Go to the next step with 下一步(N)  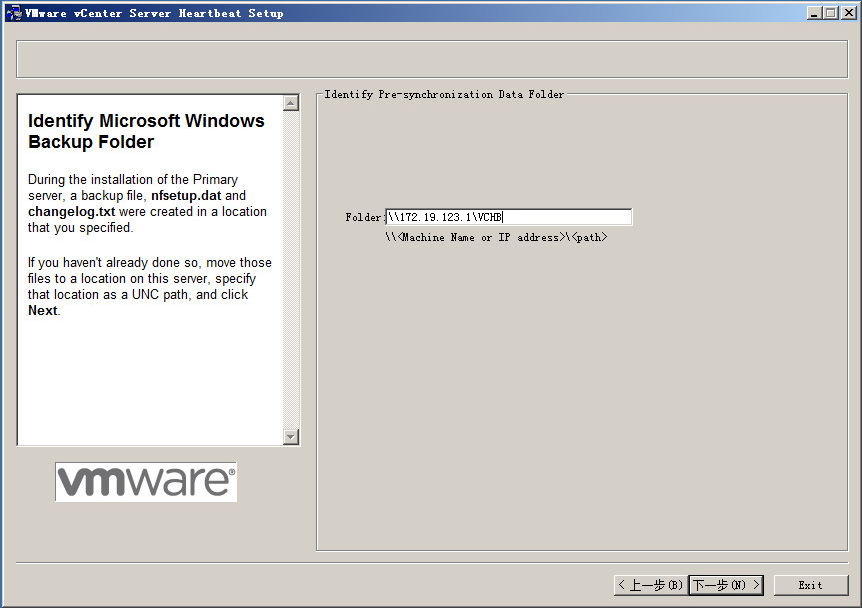coord(726,585)
